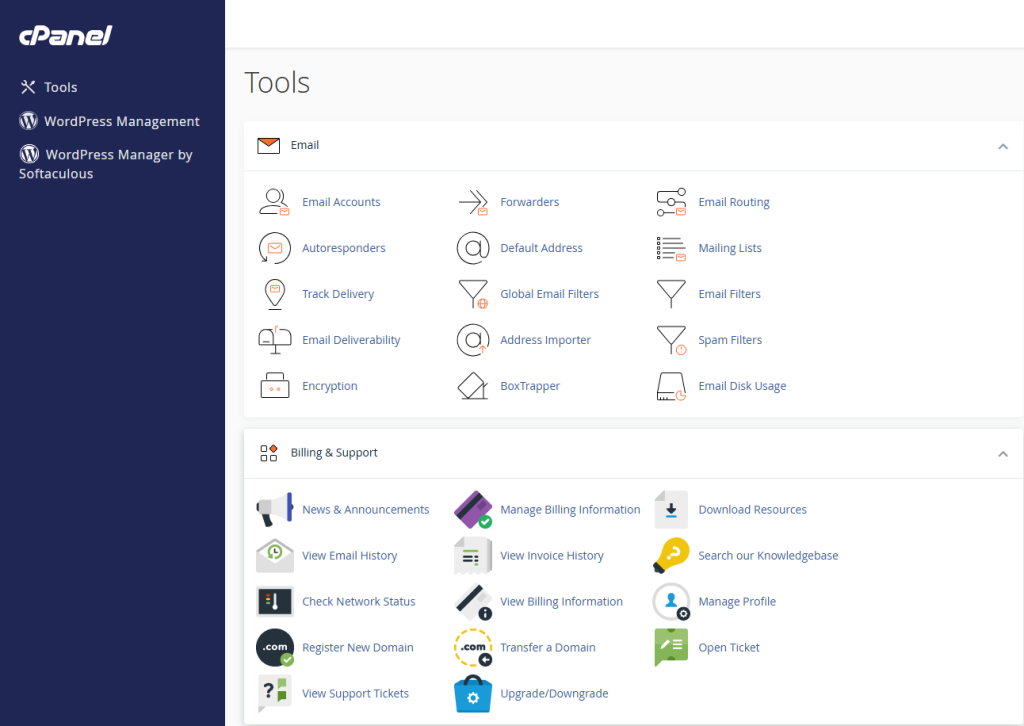1024x726 pixels.
Task: Collapse the Billing & Support section chevron
Action: tap(1002, 454)
